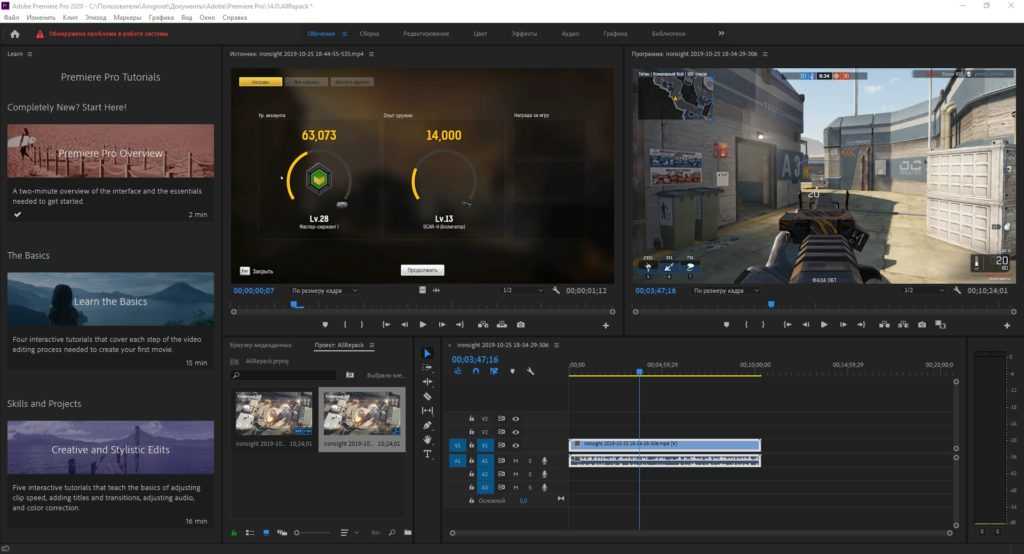Screen dimensions: 1024x554
Task: Open Source monitor panel menu
Action: [x=372, y=54]
